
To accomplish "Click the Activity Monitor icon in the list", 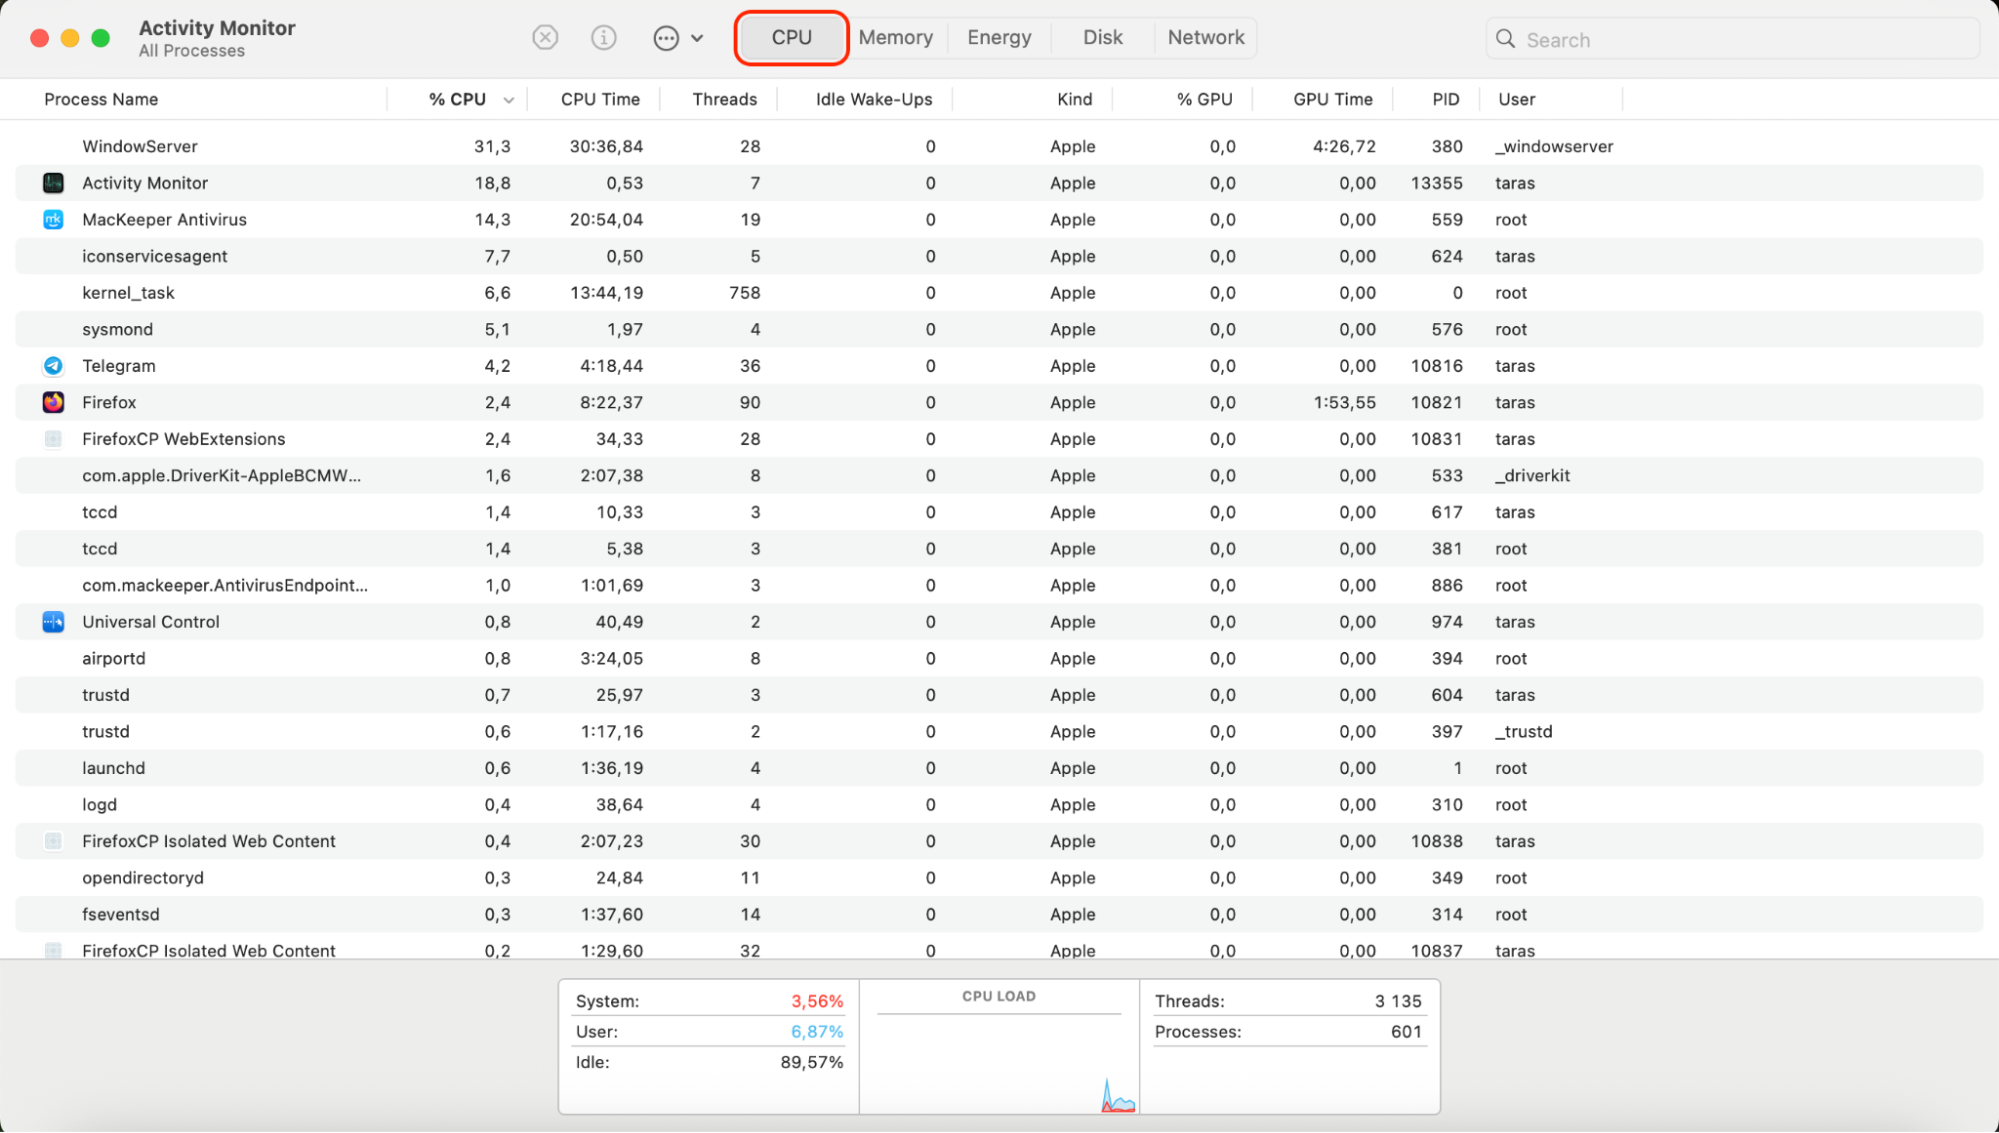I will pyautogui.click(x=52, y=183).
